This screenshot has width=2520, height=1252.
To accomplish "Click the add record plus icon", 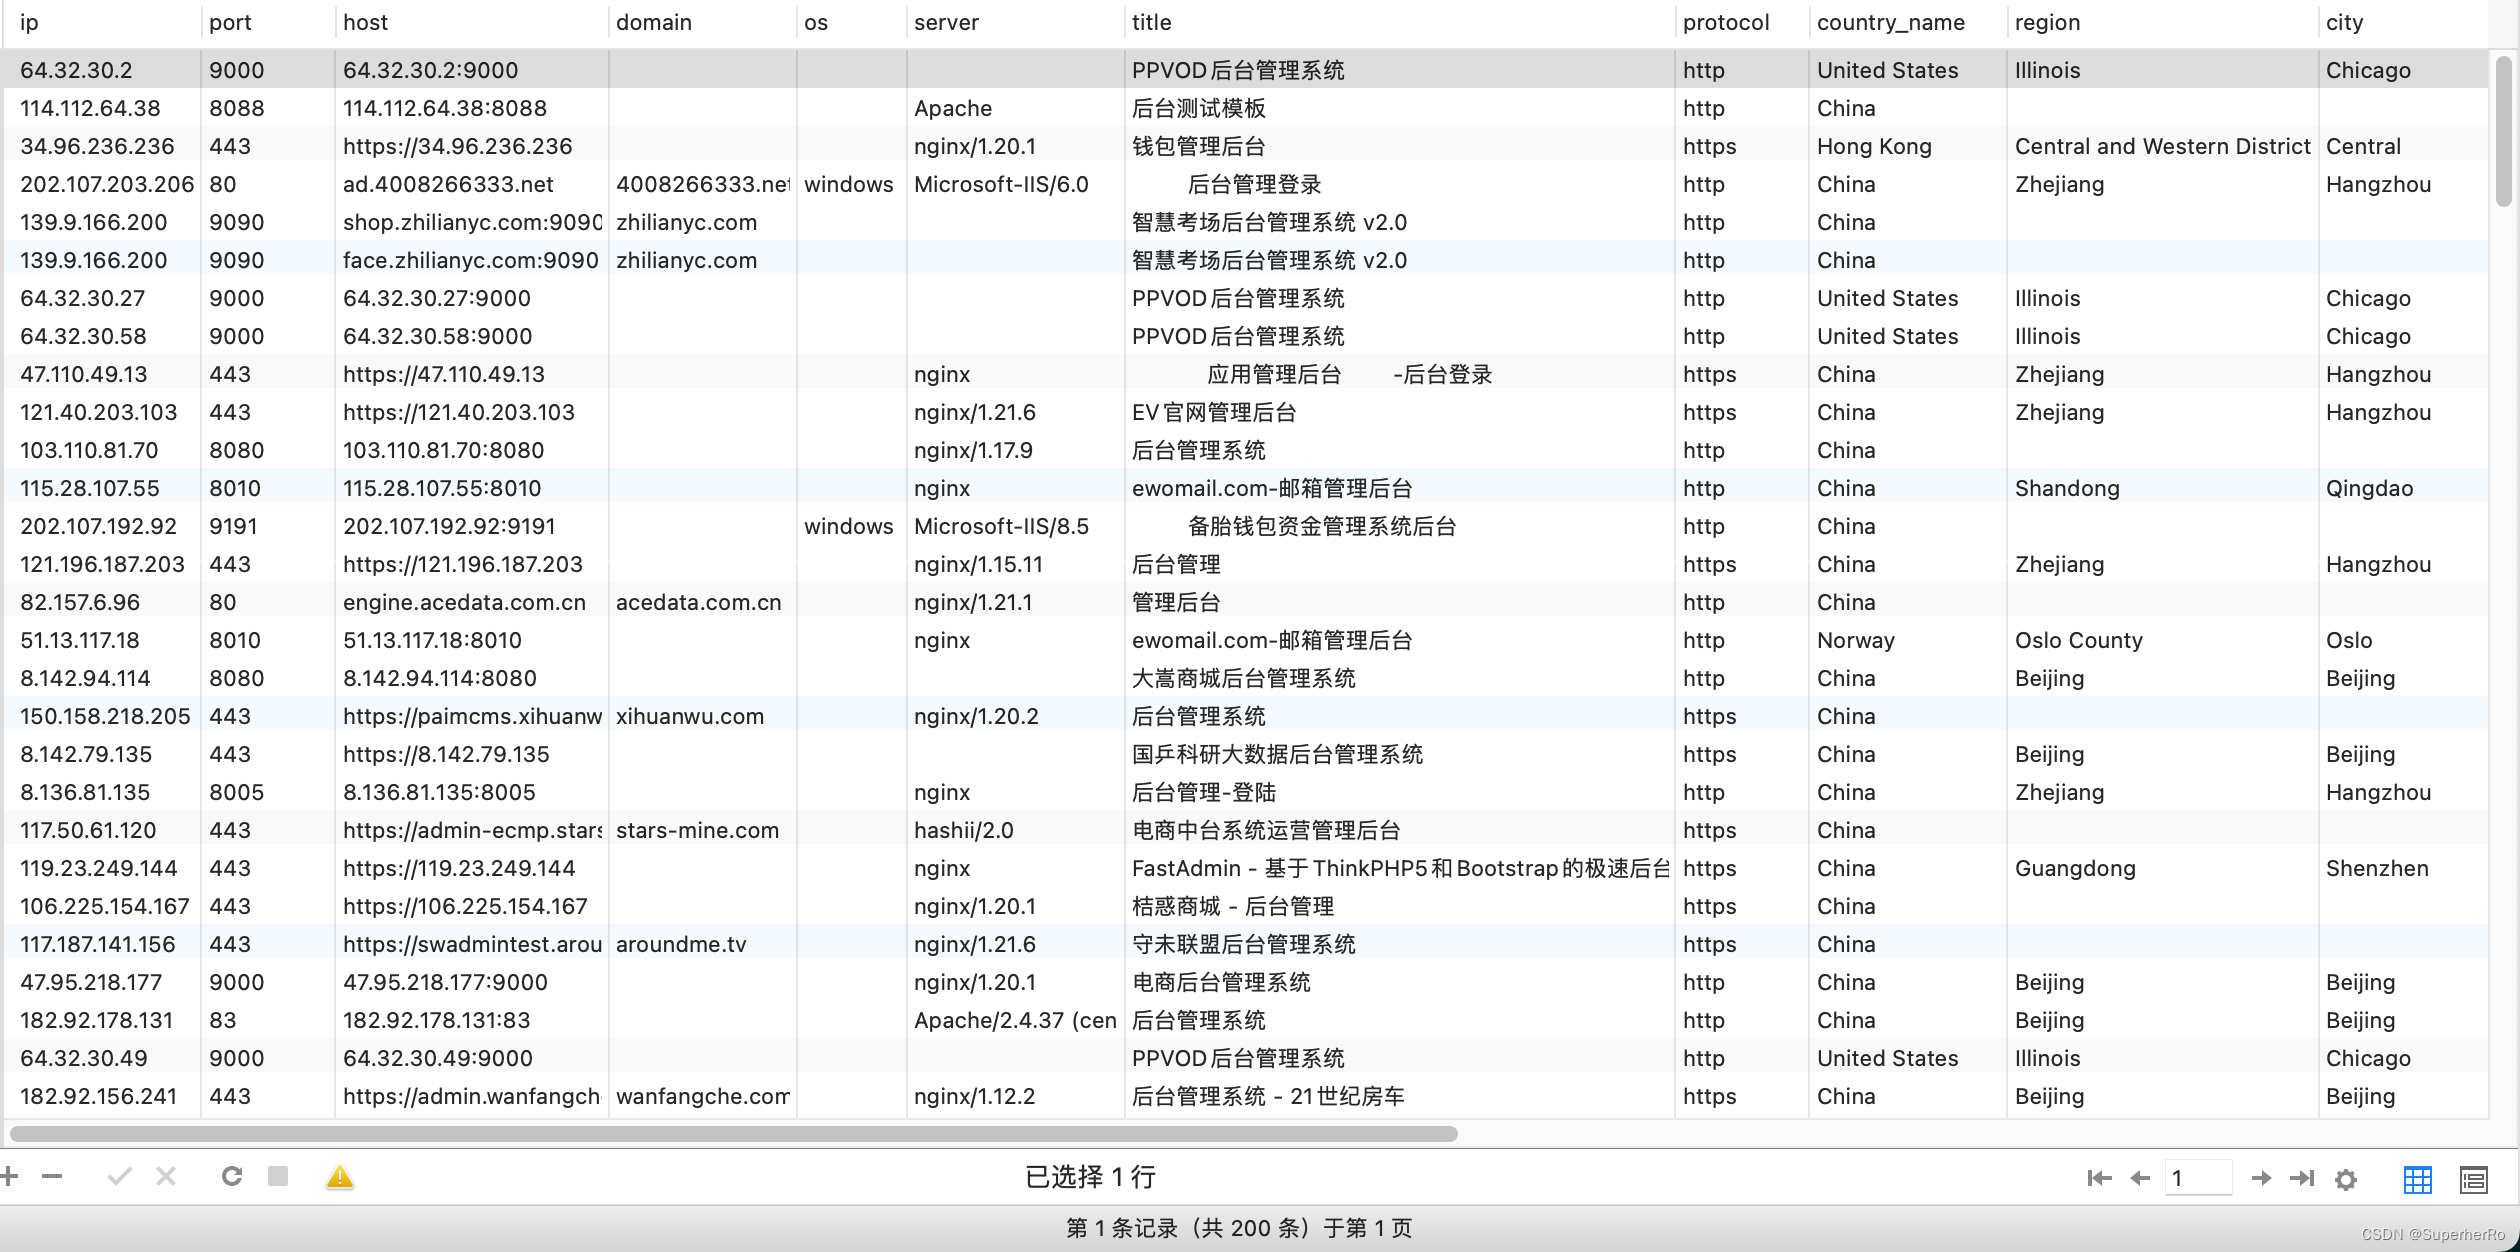I will point(10,1177).
